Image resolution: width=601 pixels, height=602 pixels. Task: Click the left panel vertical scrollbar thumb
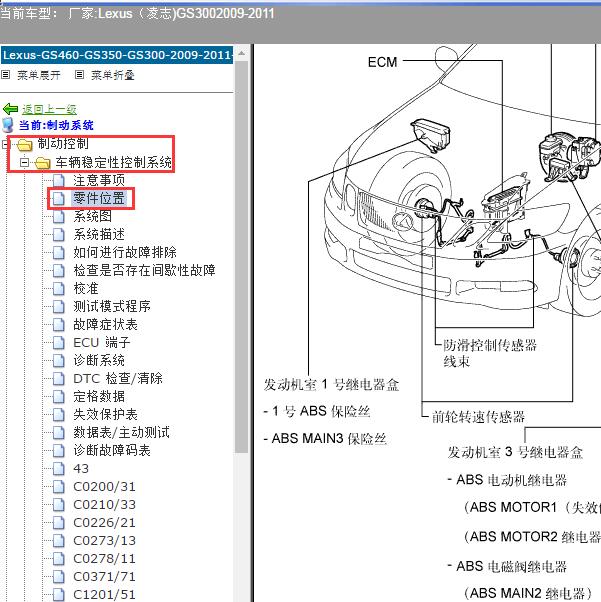pyautogui.click(x=242, y=257)
